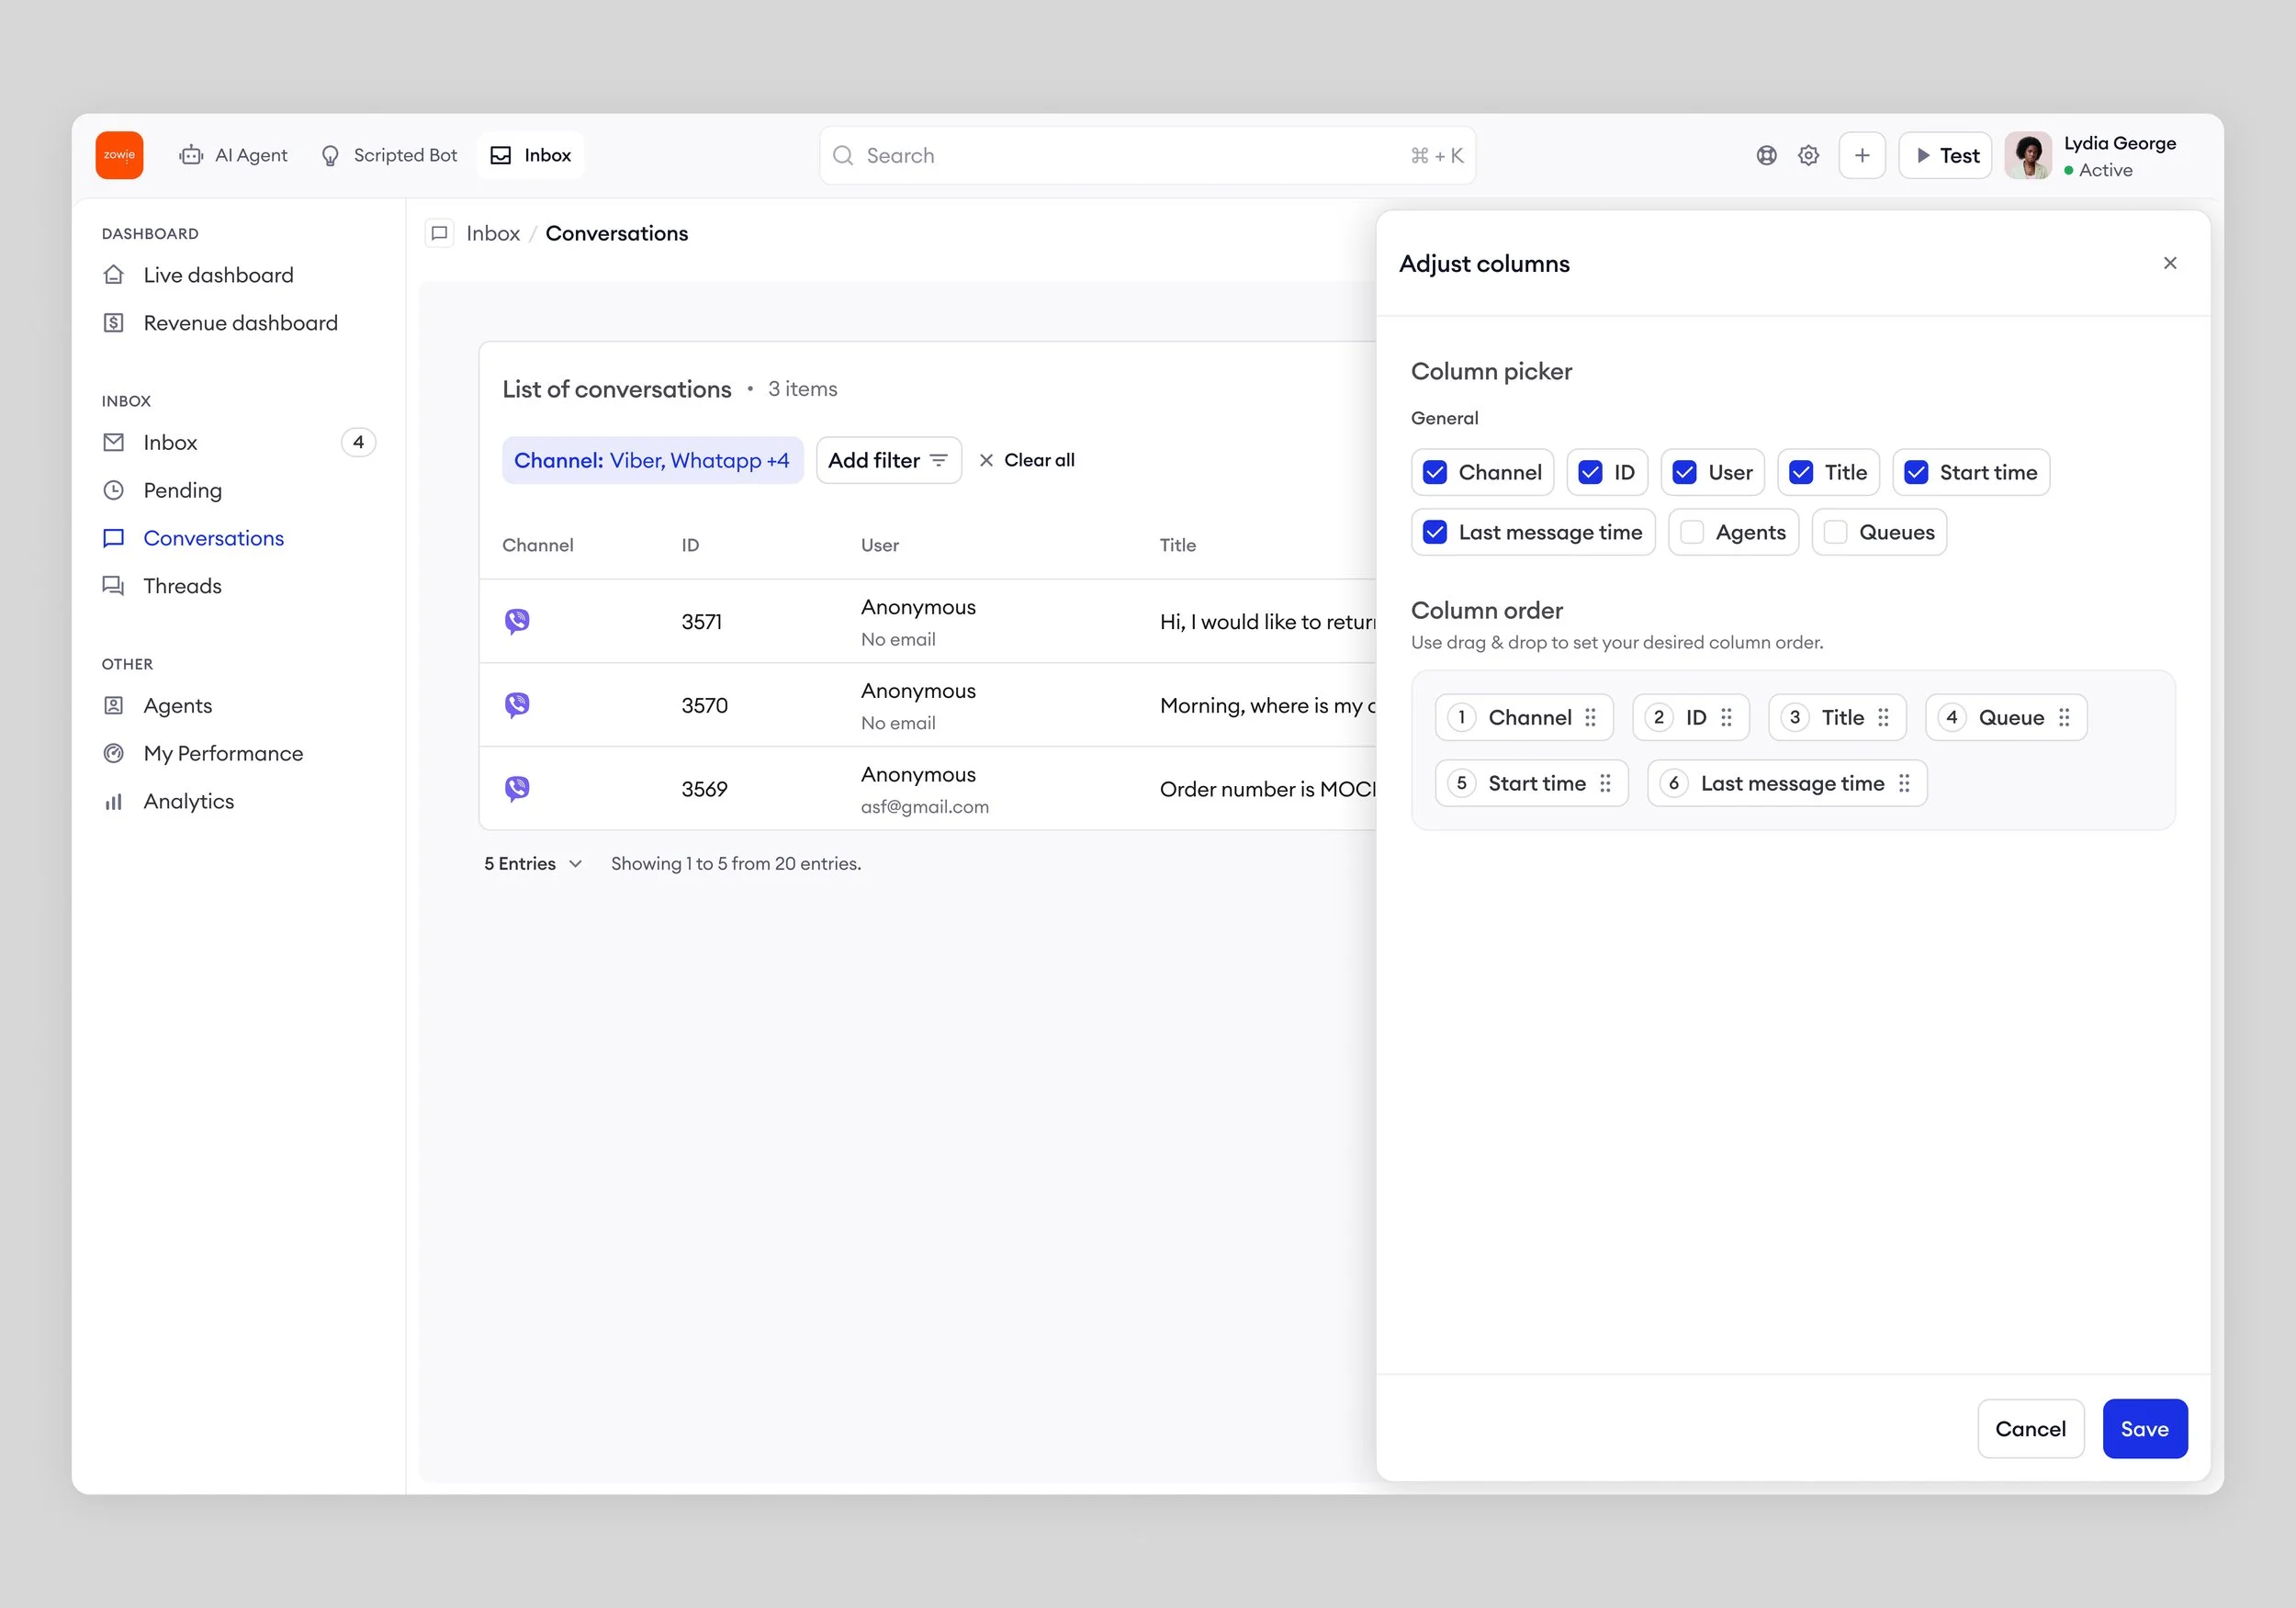2296x1608 pixels.
Task: Open the settings gear icon
Action: click(1808, 155)
